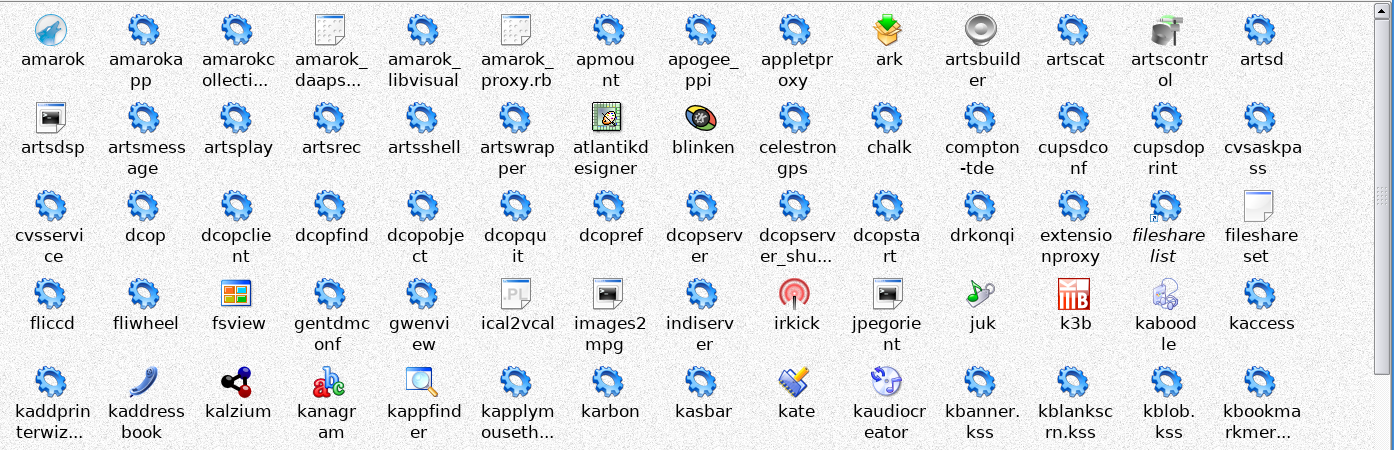Click the ical2vcal file icon
Image resolution: width=1394 pixels, height=450 pixels.
516,294
